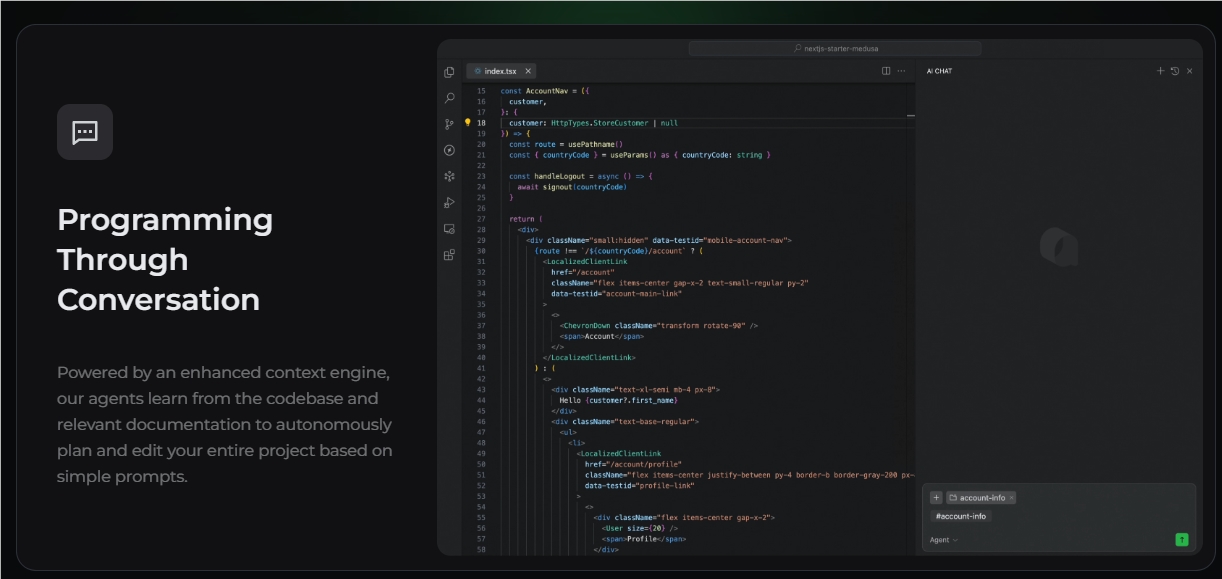Image resolution: width=1222 pixels, height=579 pixels.
Task: Open the Extensions panel from the activity bar
Action: point(450,254)
